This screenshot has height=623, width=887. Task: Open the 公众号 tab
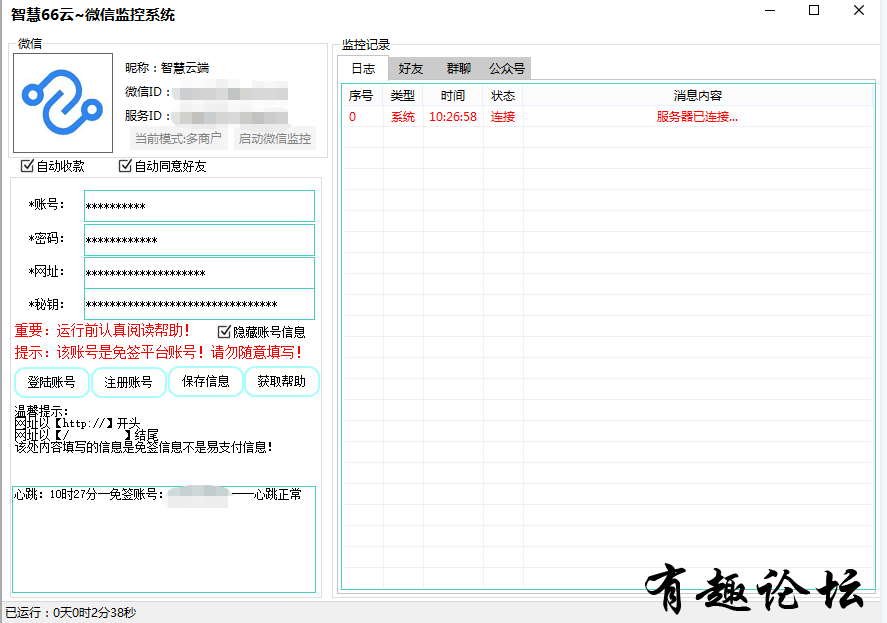(507, 68)
